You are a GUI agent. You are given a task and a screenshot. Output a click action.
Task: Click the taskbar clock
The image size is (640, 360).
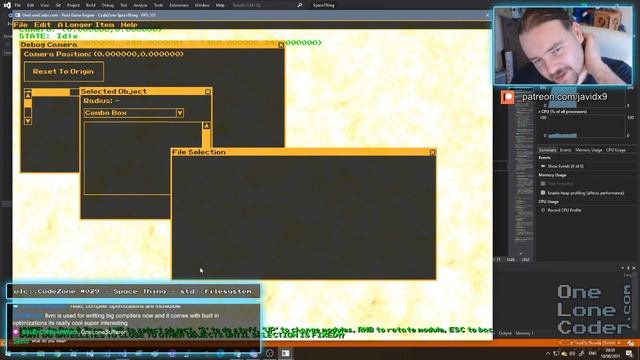pos(611,353)
